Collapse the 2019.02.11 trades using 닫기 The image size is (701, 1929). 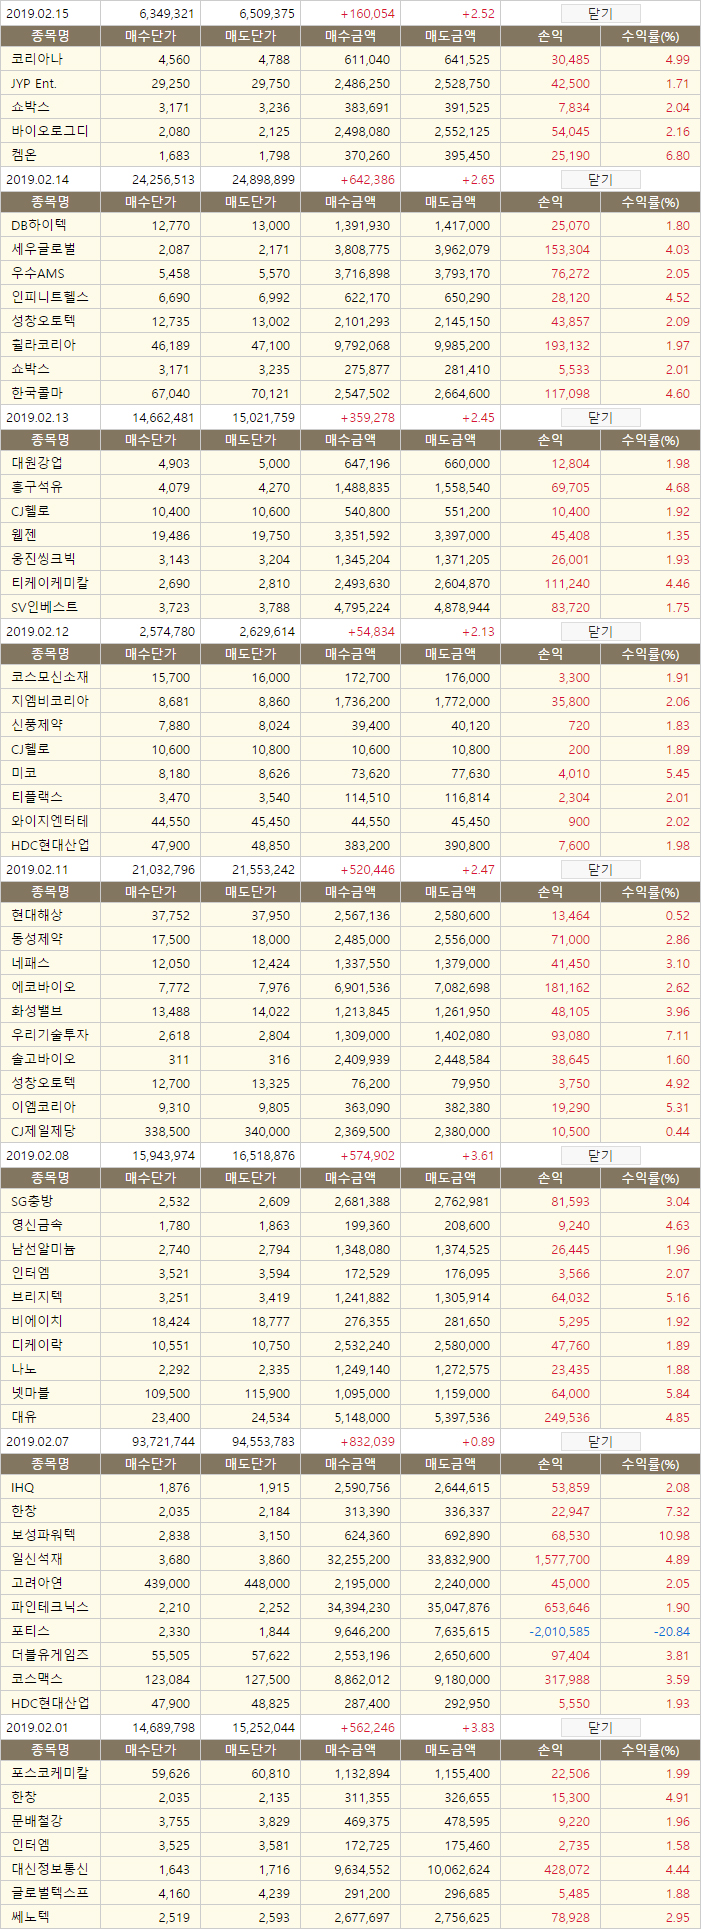pos(600,869)
